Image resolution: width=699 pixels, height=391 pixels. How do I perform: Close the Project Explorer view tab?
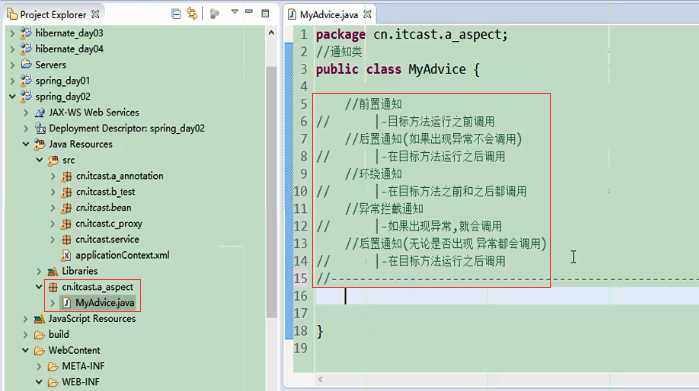click(95, 14)
